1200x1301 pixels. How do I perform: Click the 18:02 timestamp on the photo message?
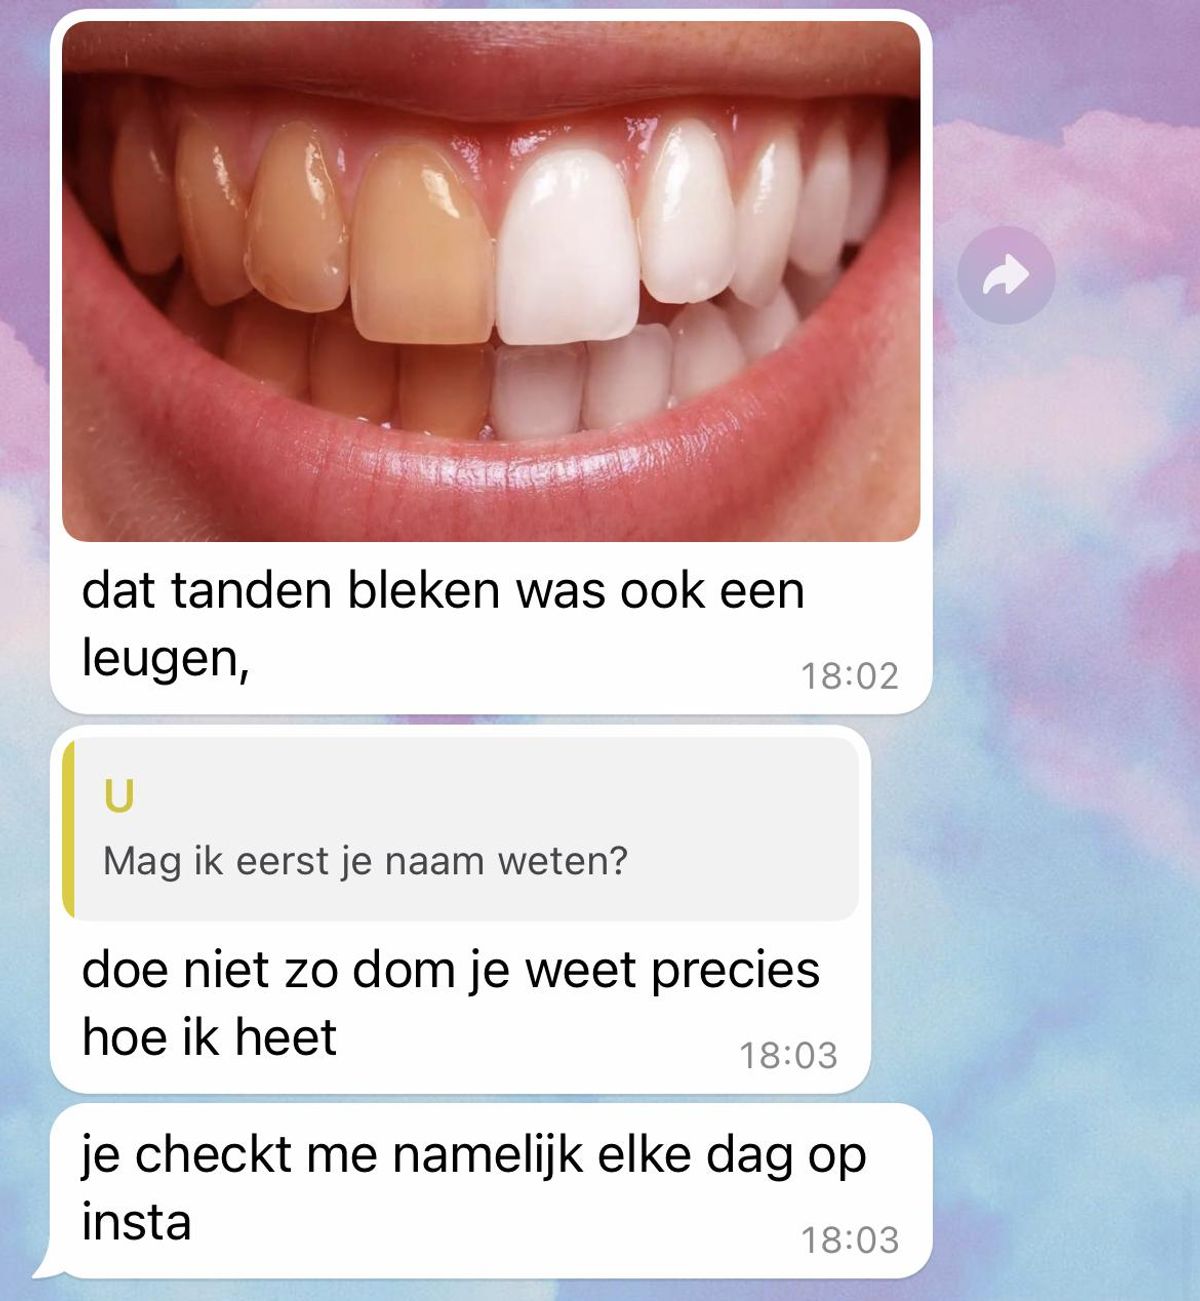tap(849, 676)
